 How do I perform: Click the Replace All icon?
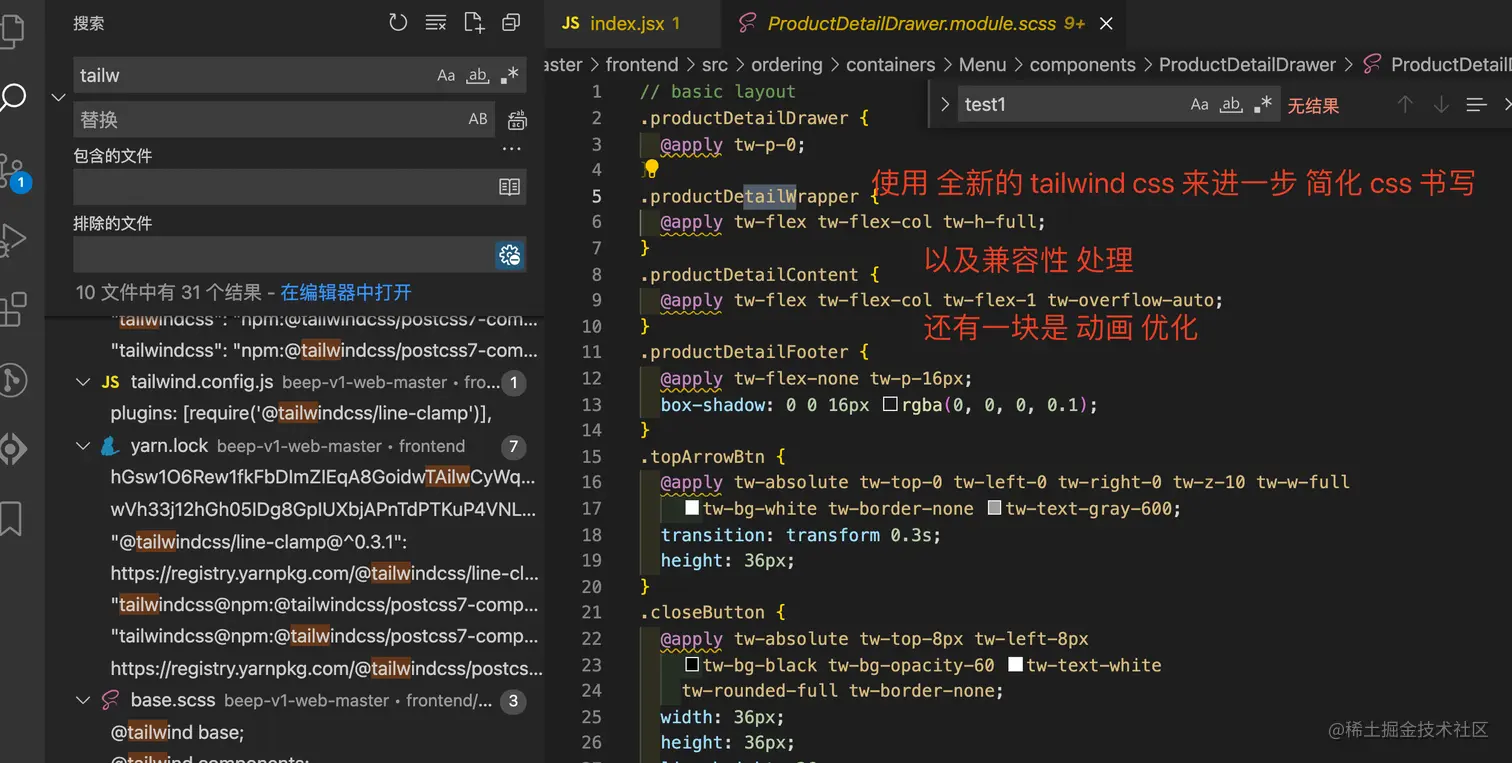[x=517, y=120]
